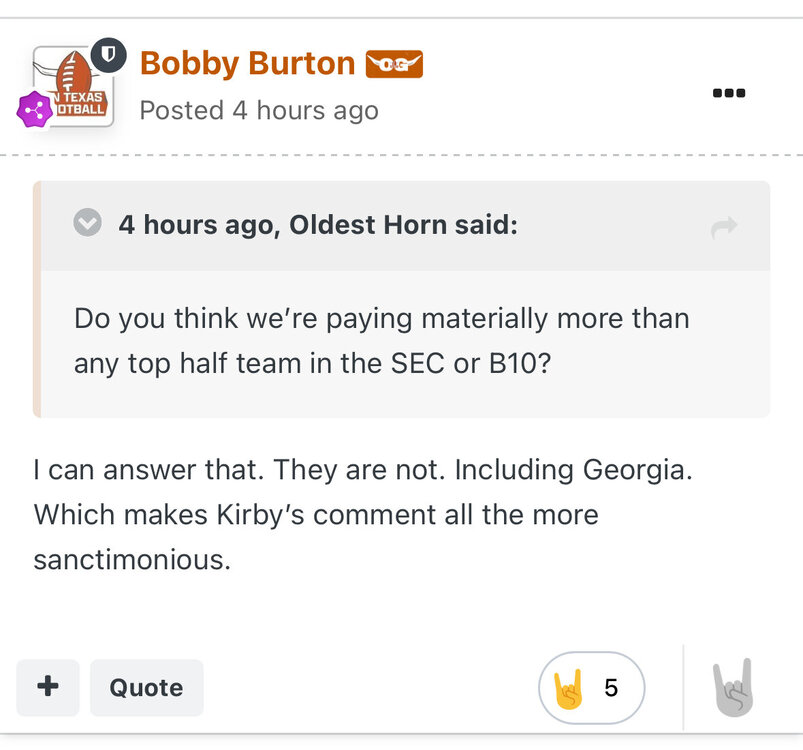
Task: Add post to multiquote with plus button
Action: (47, 687)
